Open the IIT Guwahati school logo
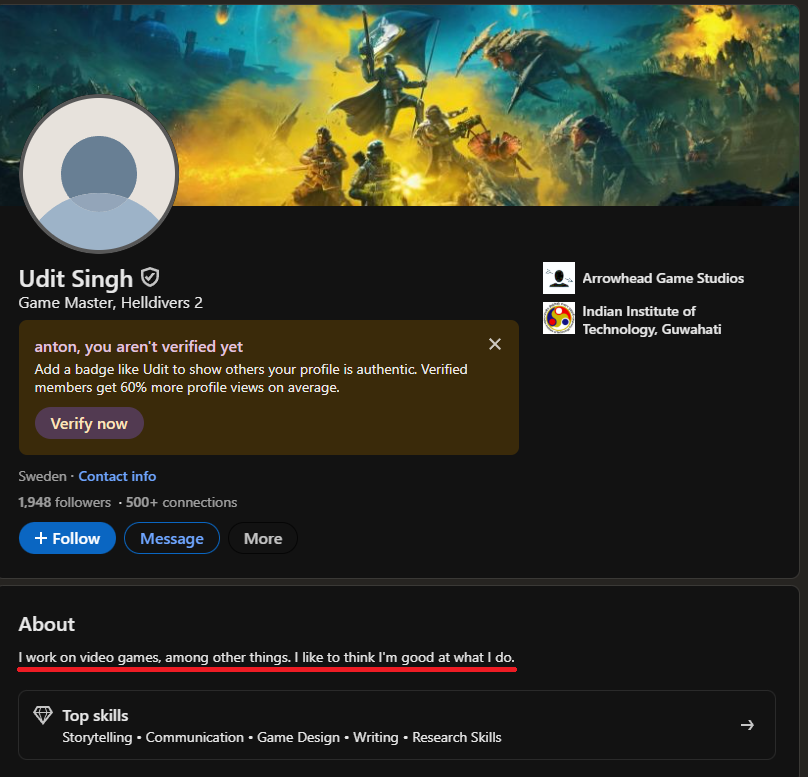 [559, 318]
